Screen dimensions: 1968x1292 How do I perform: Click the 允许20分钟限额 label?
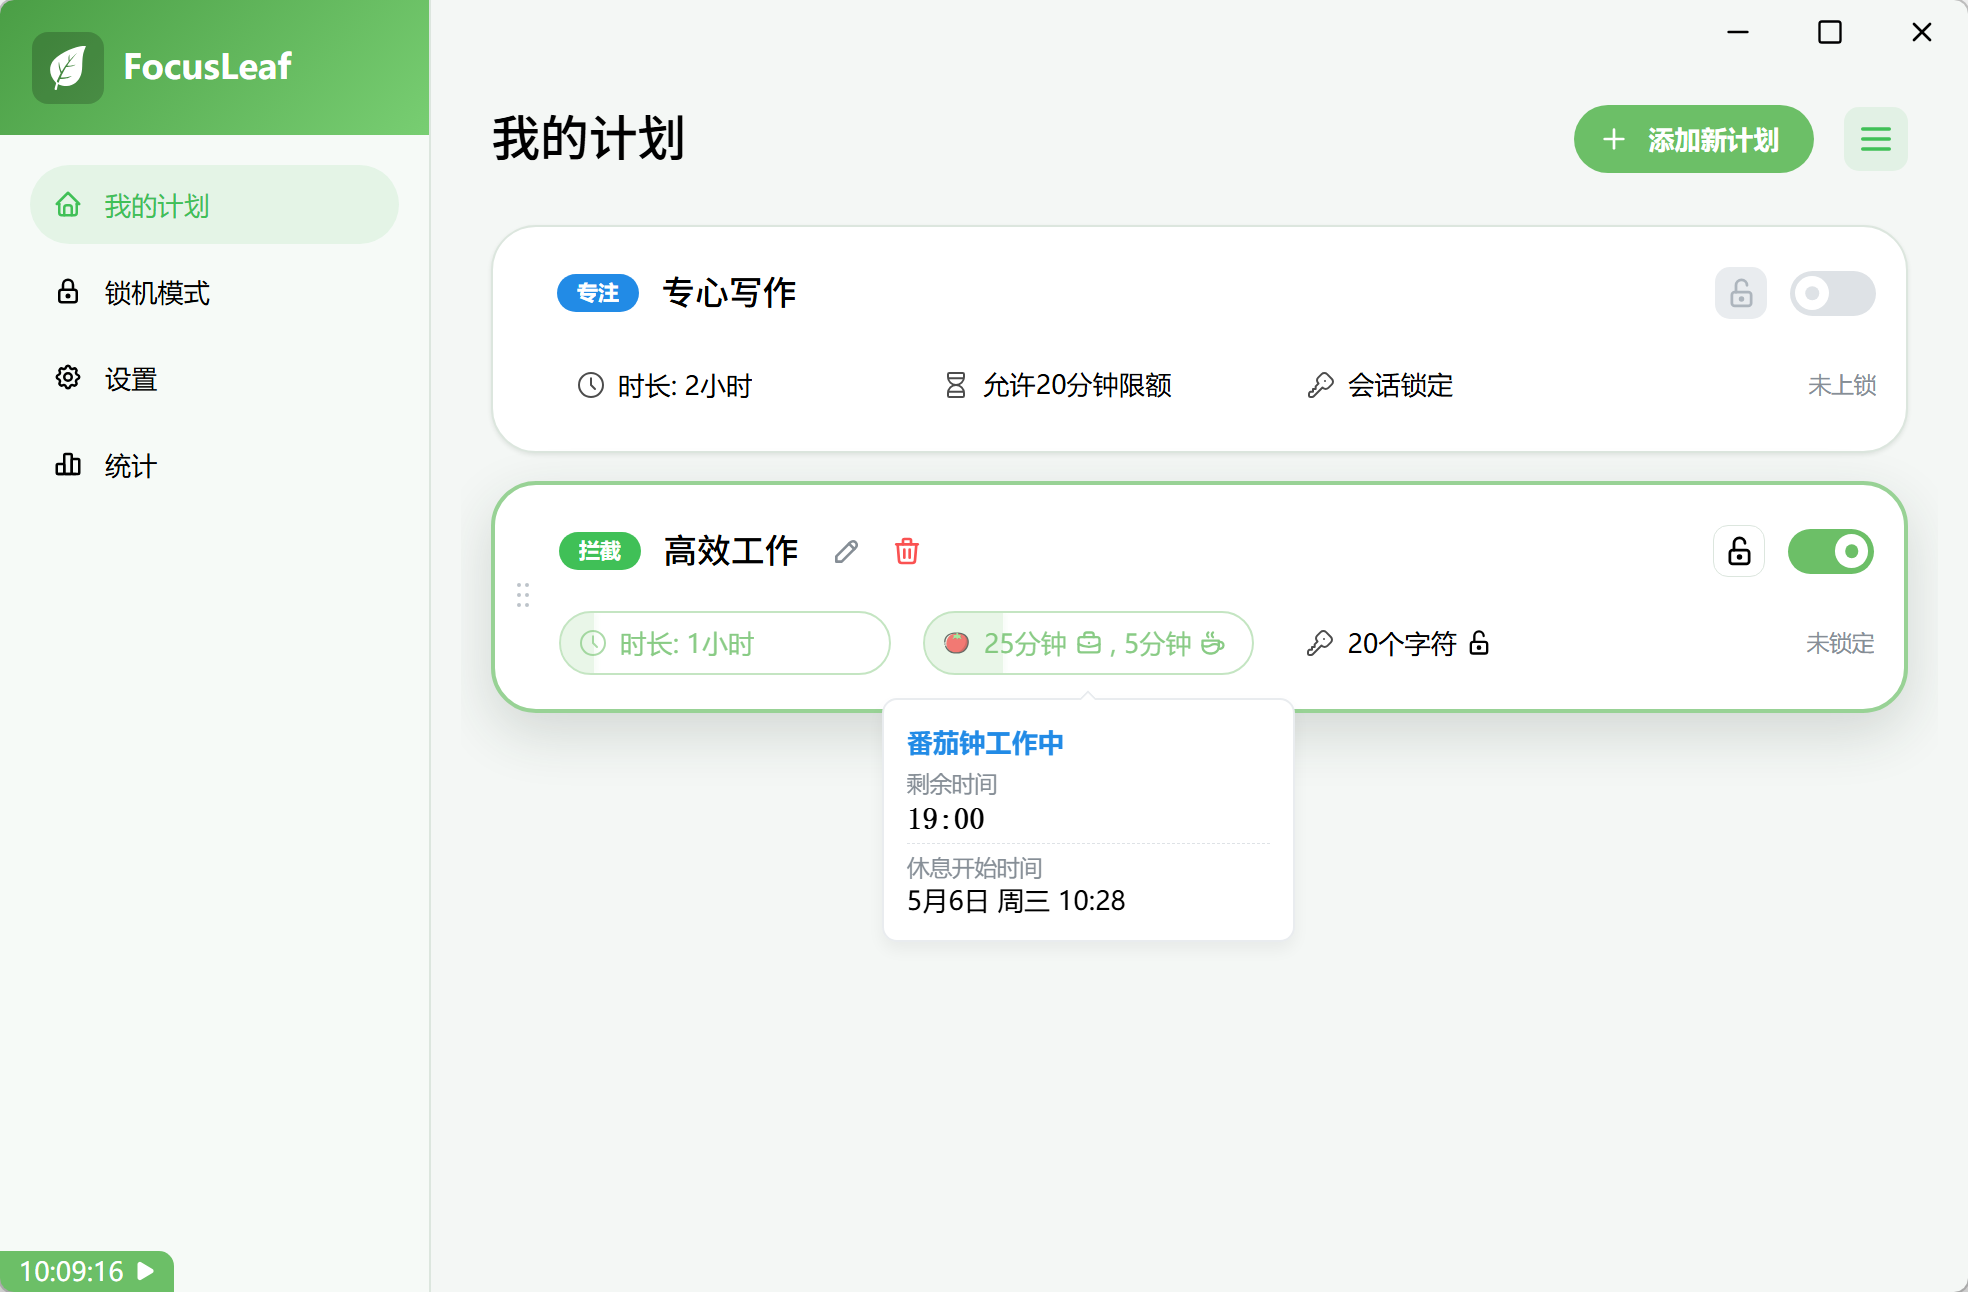pyautogui.click(x=1077, y=385)
